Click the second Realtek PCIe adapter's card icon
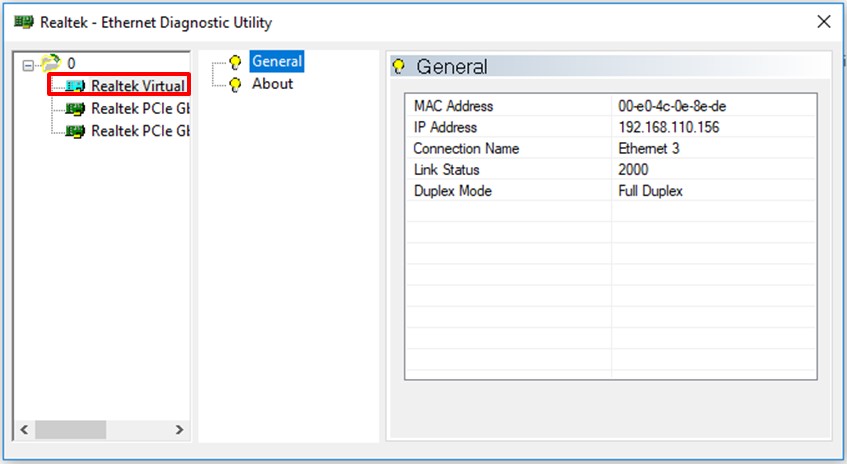The width and height of the screenshot is (847, 464). [75, 109]
